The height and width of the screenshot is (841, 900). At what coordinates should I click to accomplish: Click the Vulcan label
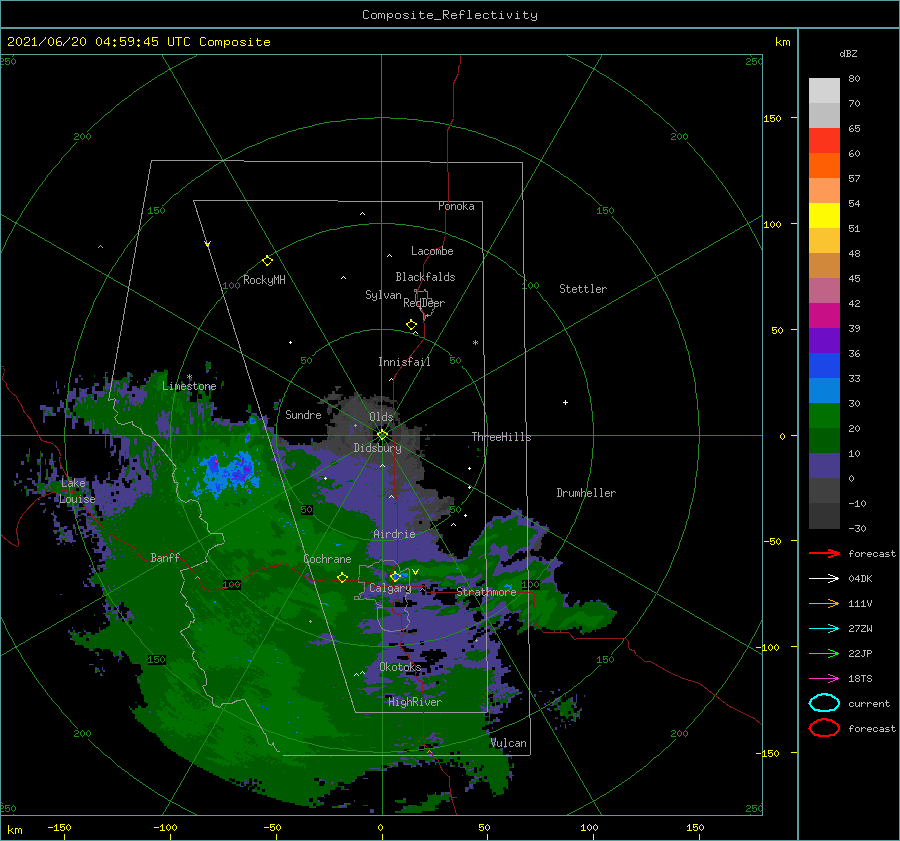pos(509,743)
